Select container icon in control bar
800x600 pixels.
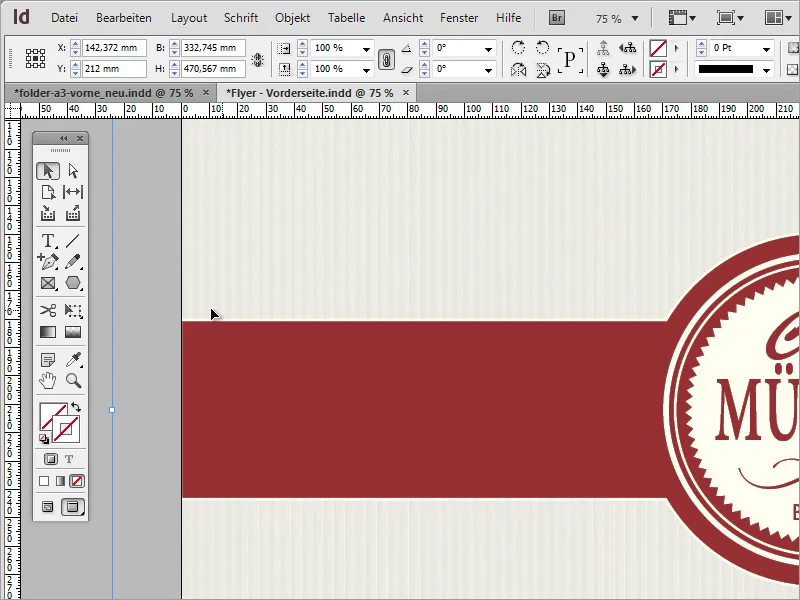coord(604,47)
